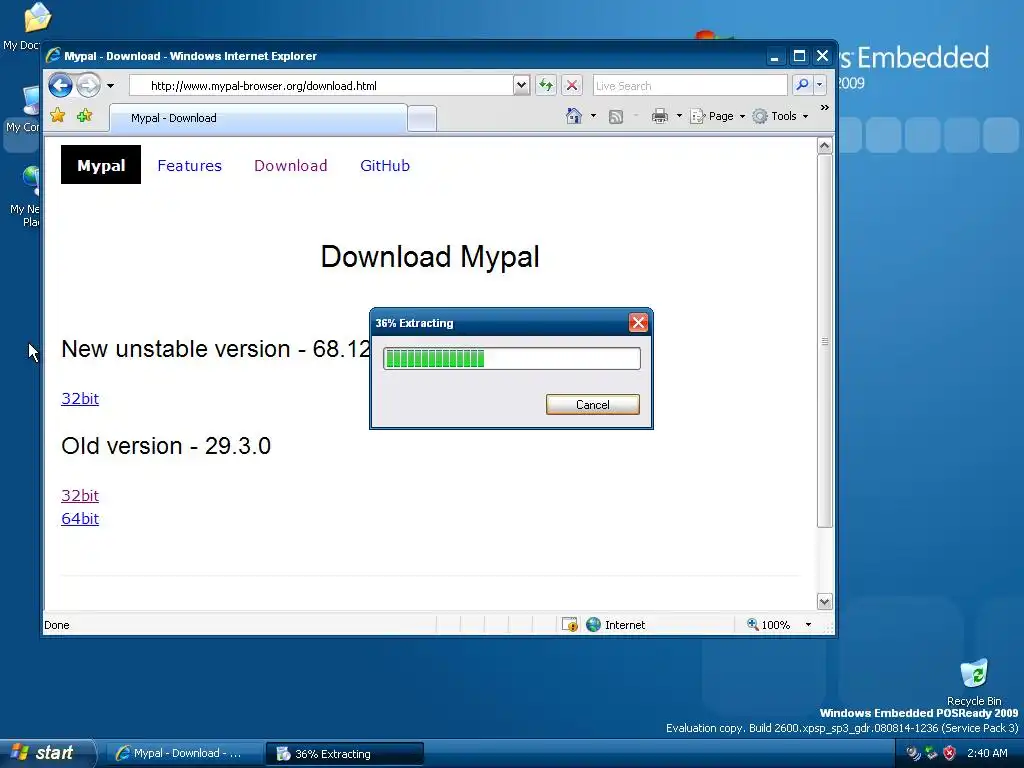Click the Old version - 29.3.0 heading
This screenshot has width=1024, height=768.
point(166,446)
